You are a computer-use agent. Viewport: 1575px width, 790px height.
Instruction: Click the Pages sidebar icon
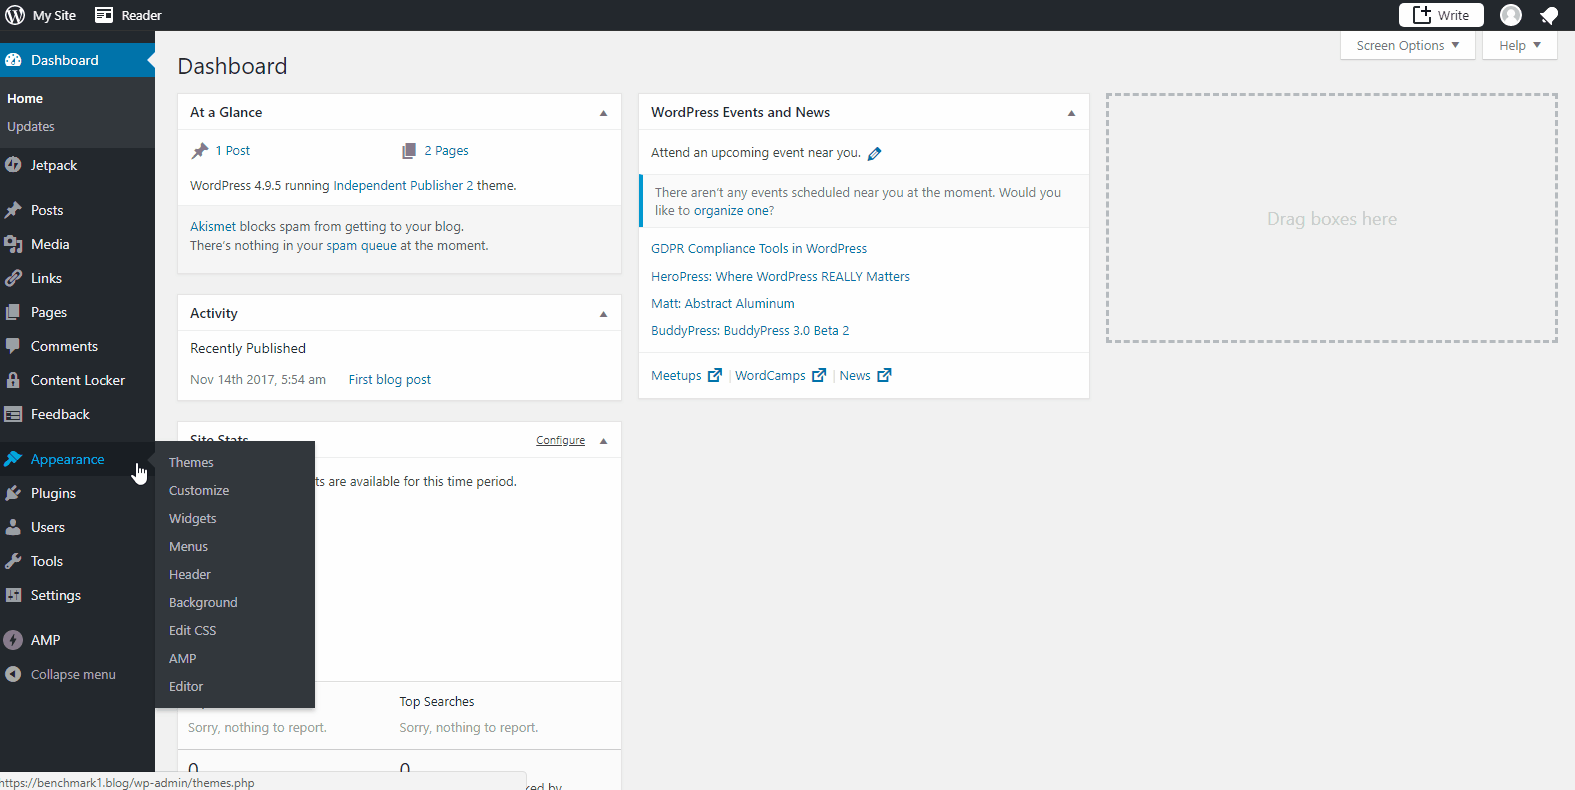tap(13, 312)
